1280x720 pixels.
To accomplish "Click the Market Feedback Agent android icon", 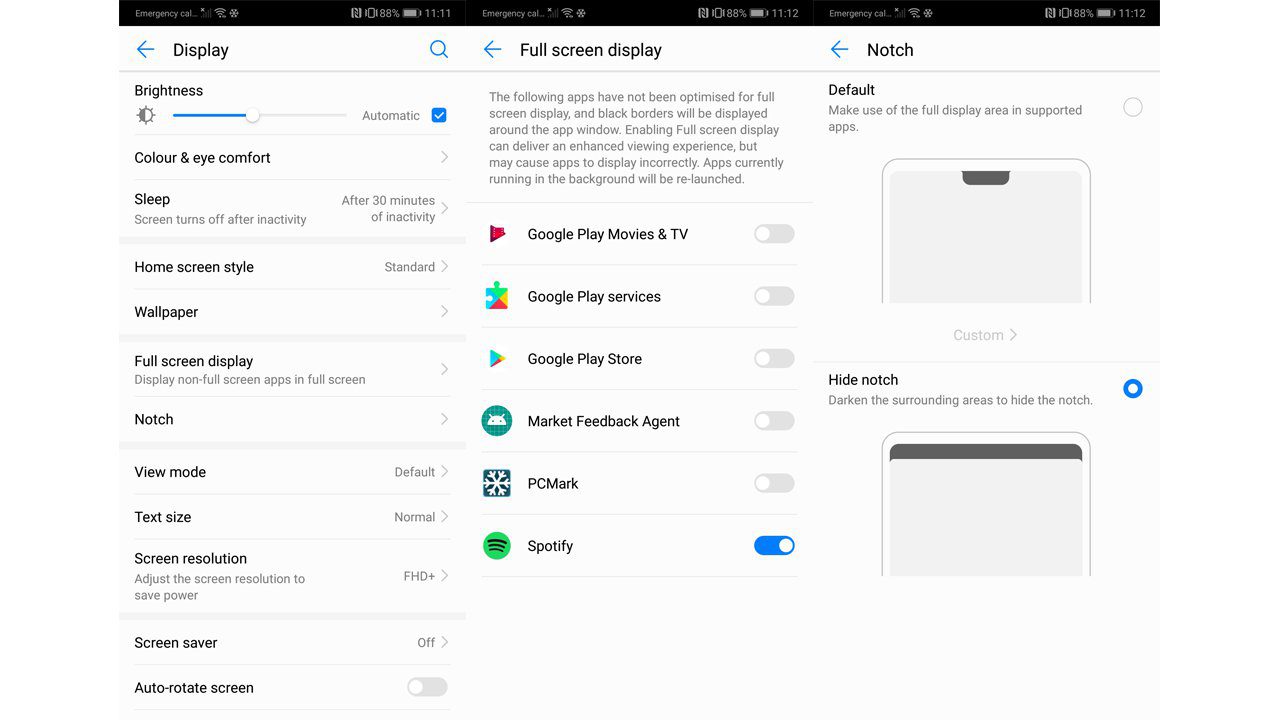I will coord(497,421).
